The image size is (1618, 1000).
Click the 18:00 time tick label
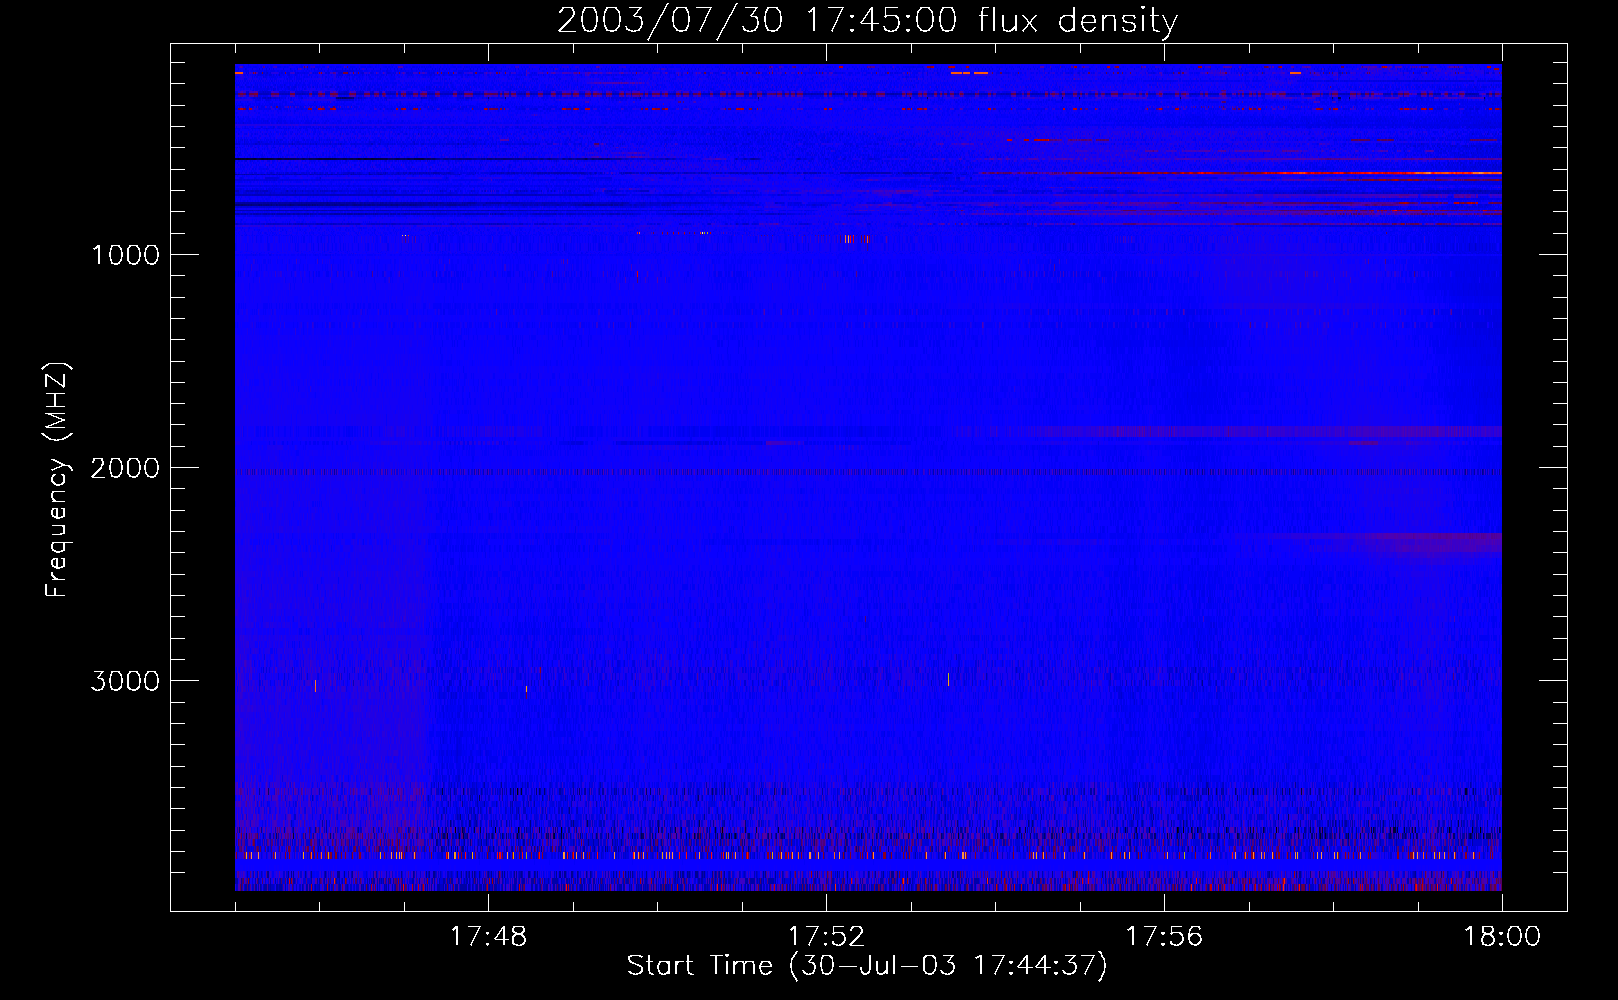tap(1502, 937)
